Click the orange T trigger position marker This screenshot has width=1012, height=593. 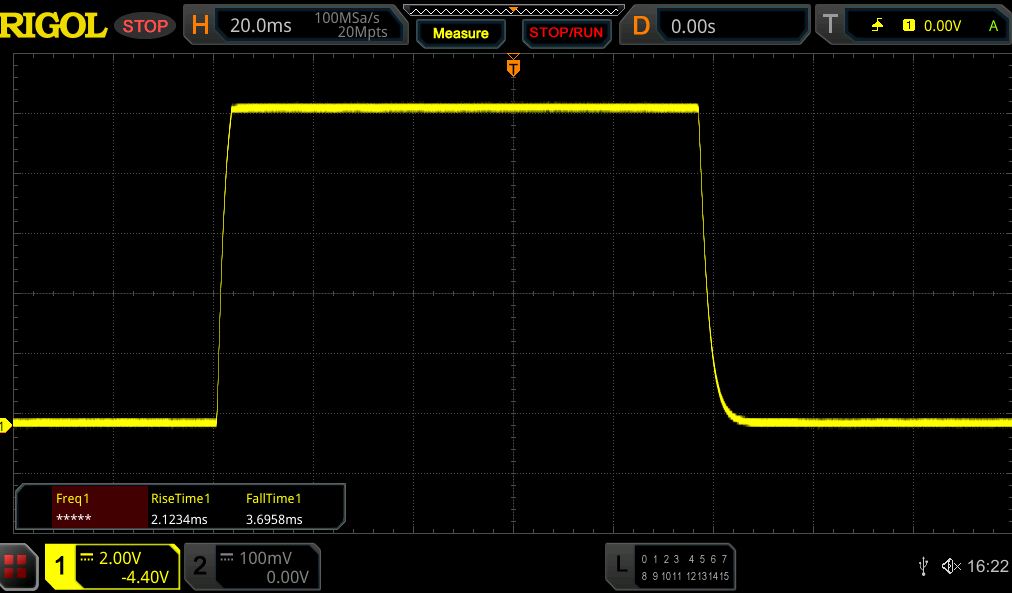tap(513, 67)
